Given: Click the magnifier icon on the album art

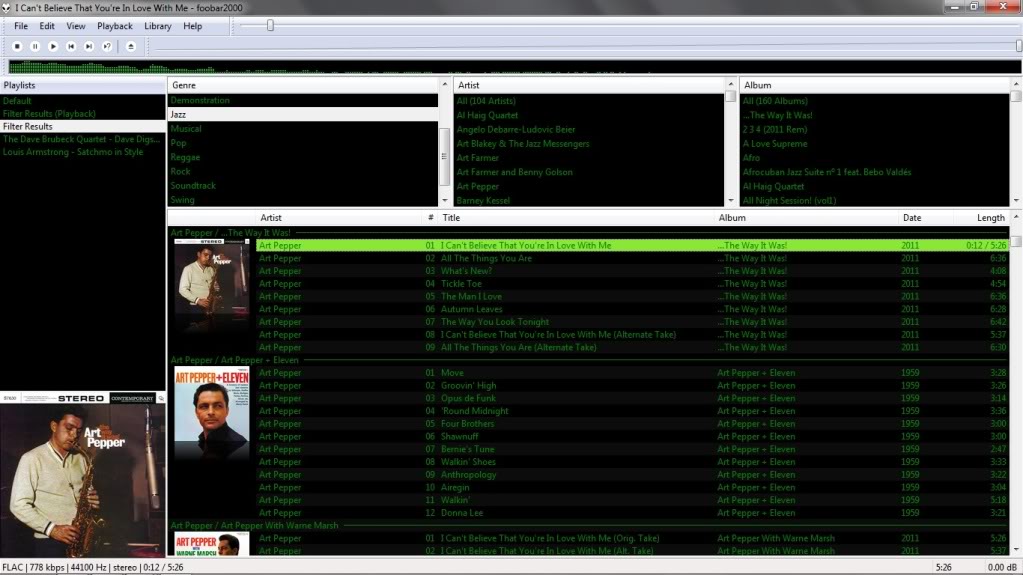Looking at the screenshot, I should [x=161, y=398].
